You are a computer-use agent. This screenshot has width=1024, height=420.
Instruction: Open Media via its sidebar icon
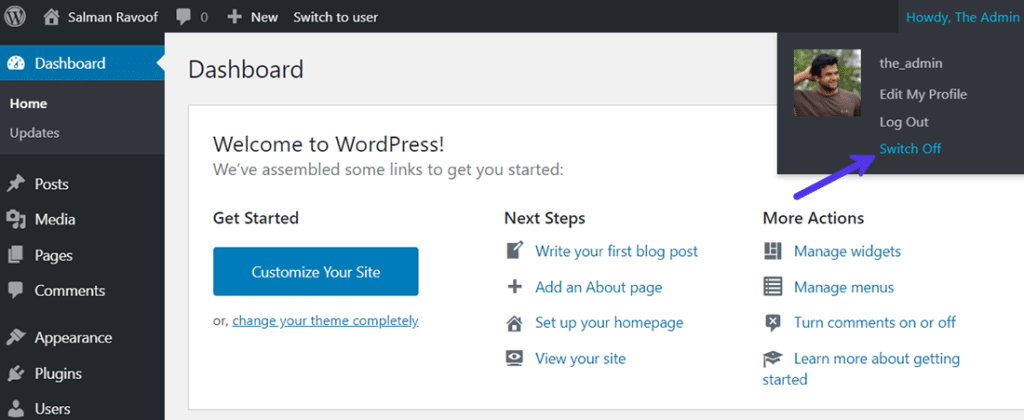16,220
